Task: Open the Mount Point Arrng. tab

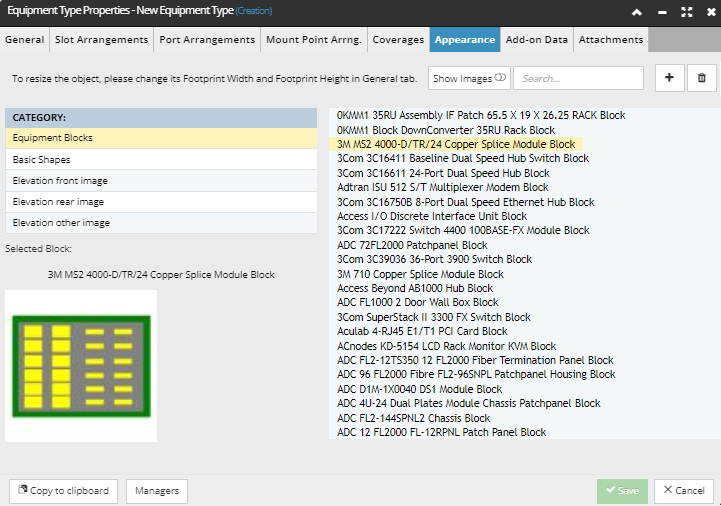Action: (x=314, y=40)
